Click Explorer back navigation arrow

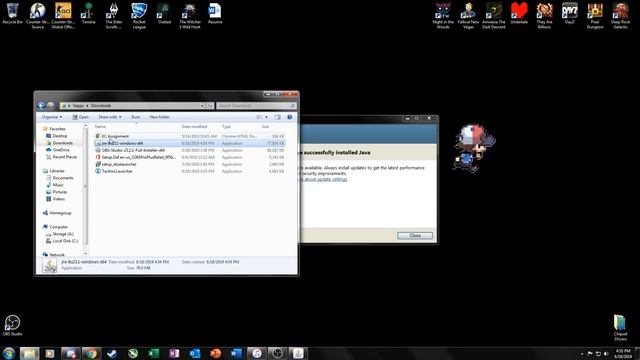pyautogui.click(x=41, y=106)
